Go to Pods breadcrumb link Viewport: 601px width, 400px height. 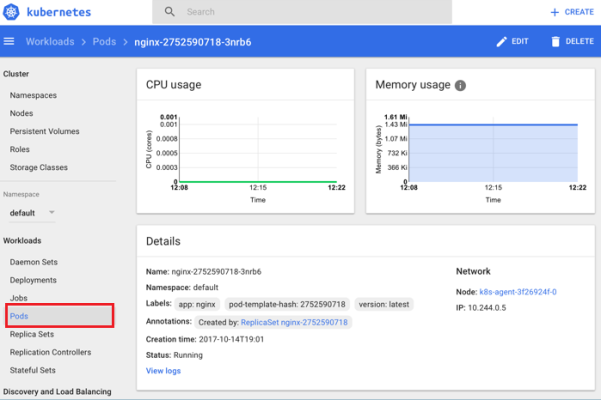(x=104, y=41)
